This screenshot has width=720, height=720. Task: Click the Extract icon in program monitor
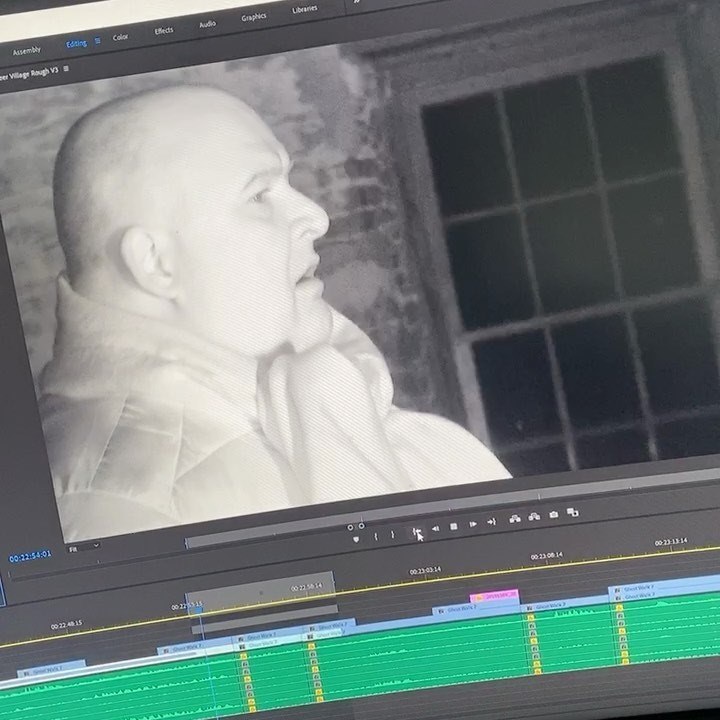(x=534, y=517)
